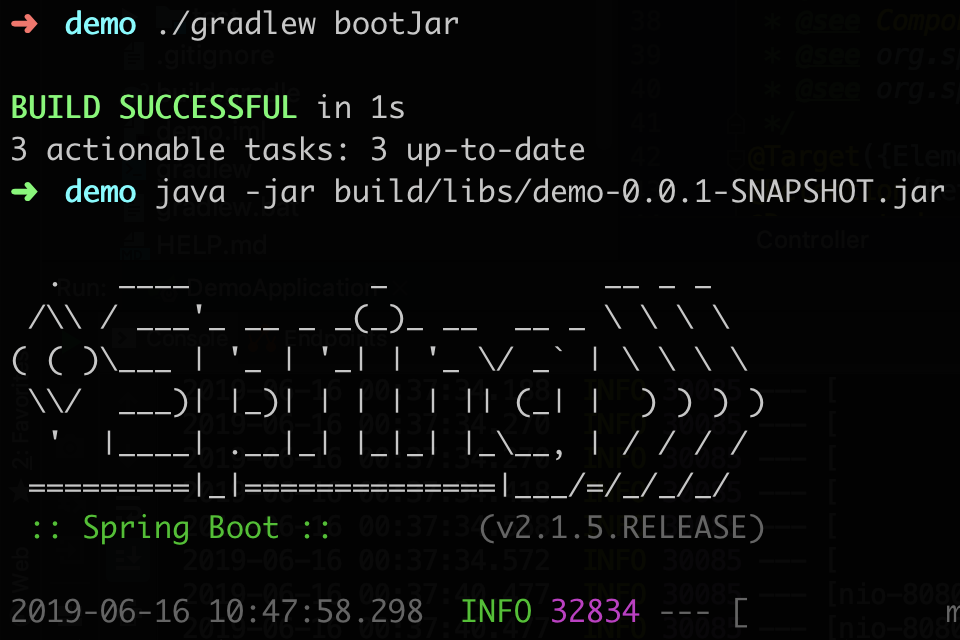This screenshot has height=640, width=960.
Task: Click 'demo' directory before java command
Action: pos(100,192)
